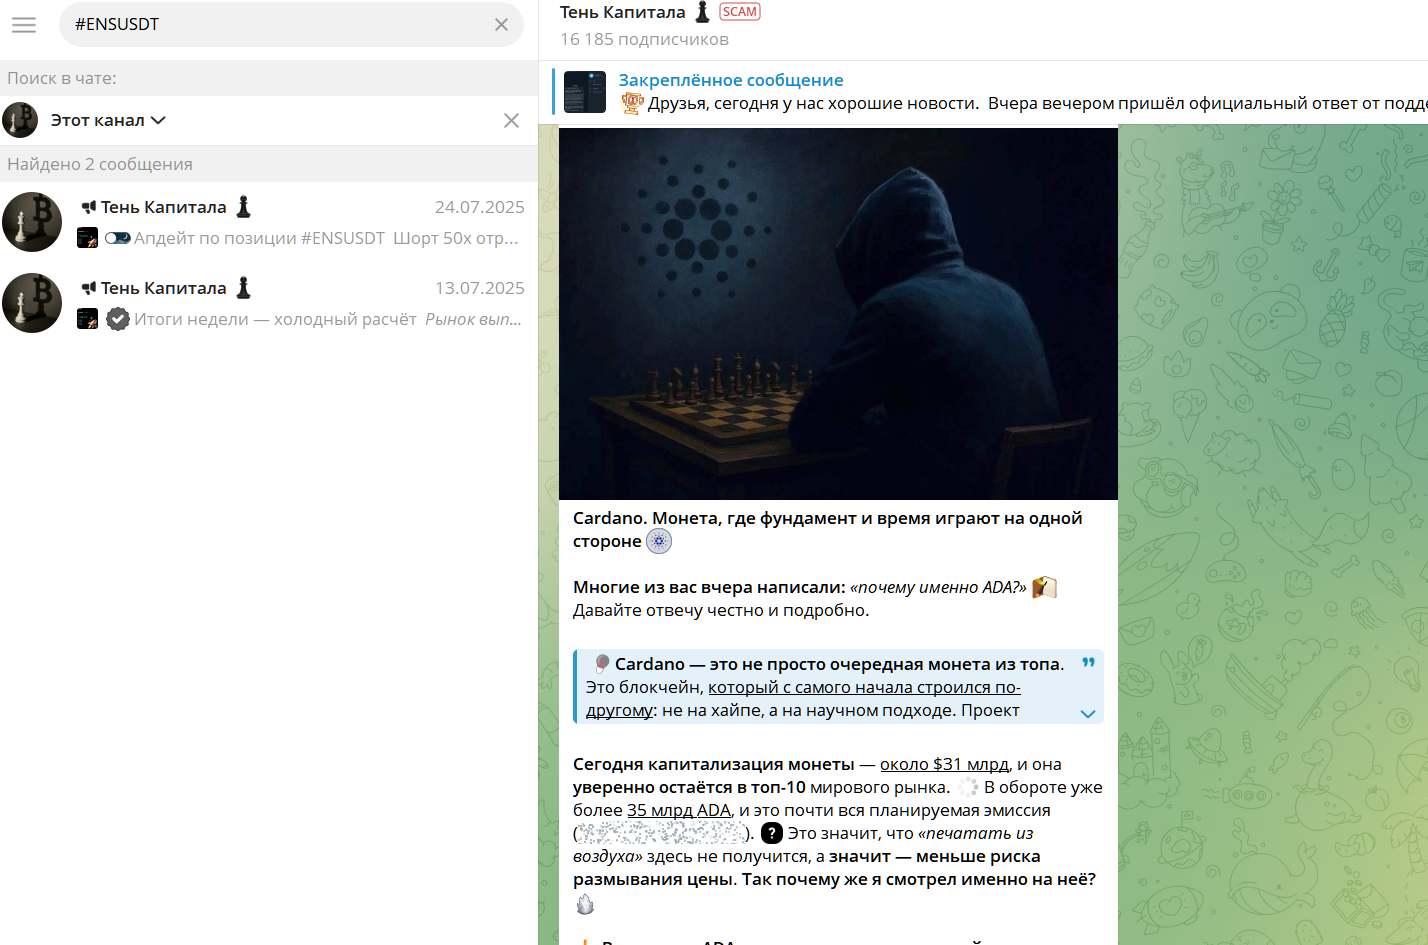This screenshot has height=945, width=1428.
Task: Click the quote mark icon in blockquote
Action: click(1088, 663)
